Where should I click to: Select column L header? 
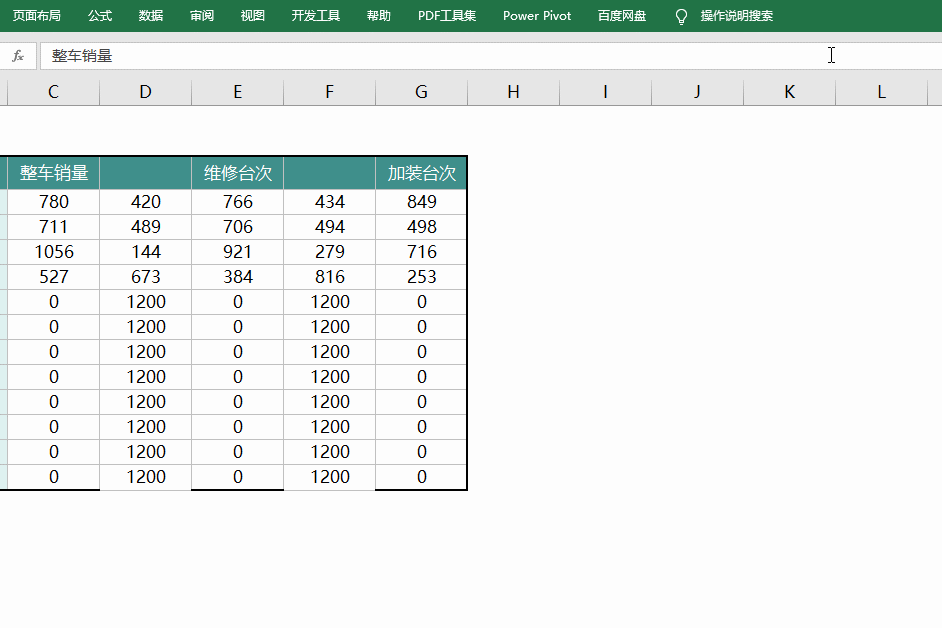coord(881,92)
